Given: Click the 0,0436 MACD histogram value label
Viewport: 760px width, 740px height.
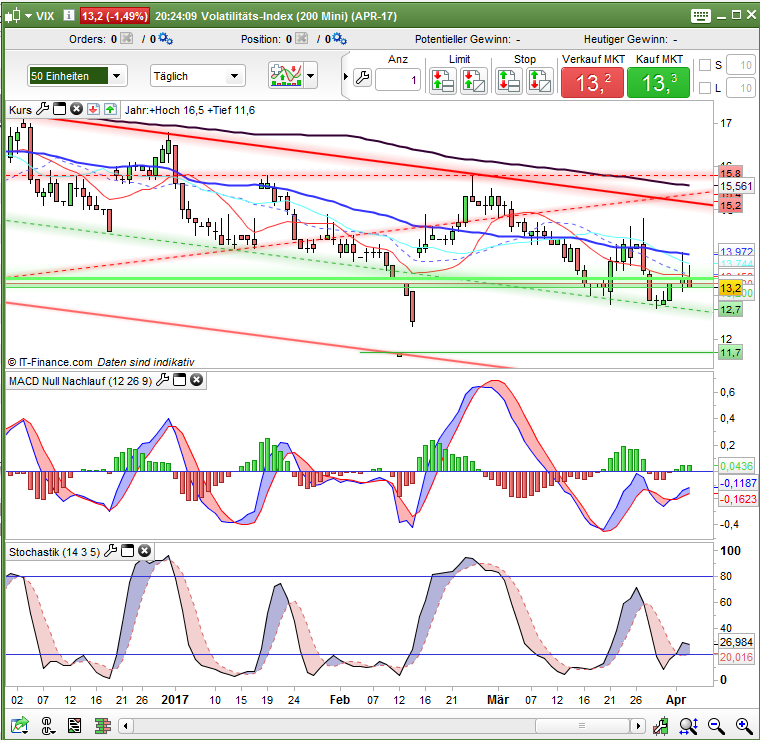Looking at the screenshot, I should (x=736, y=466).
